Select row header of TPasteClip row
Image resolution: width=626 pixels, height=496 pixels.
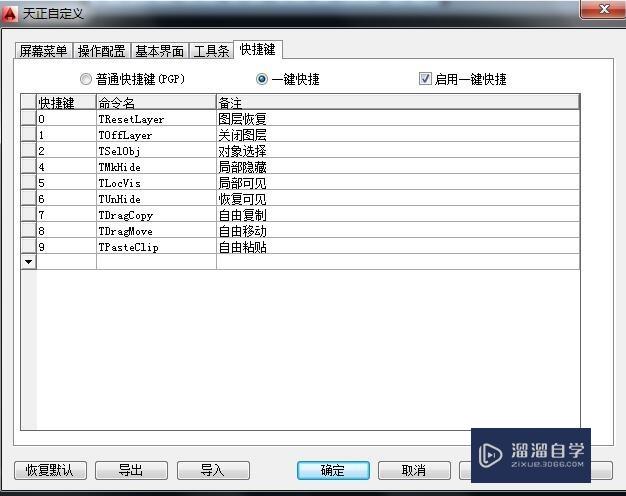(28, 246)
